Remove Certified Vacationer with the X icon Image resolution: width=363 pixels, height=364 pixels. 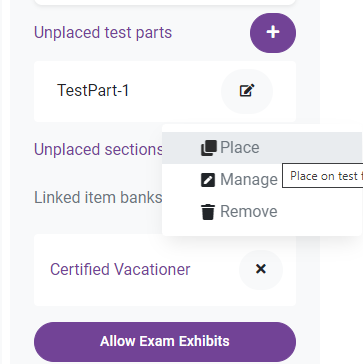(x=261, y=269)
